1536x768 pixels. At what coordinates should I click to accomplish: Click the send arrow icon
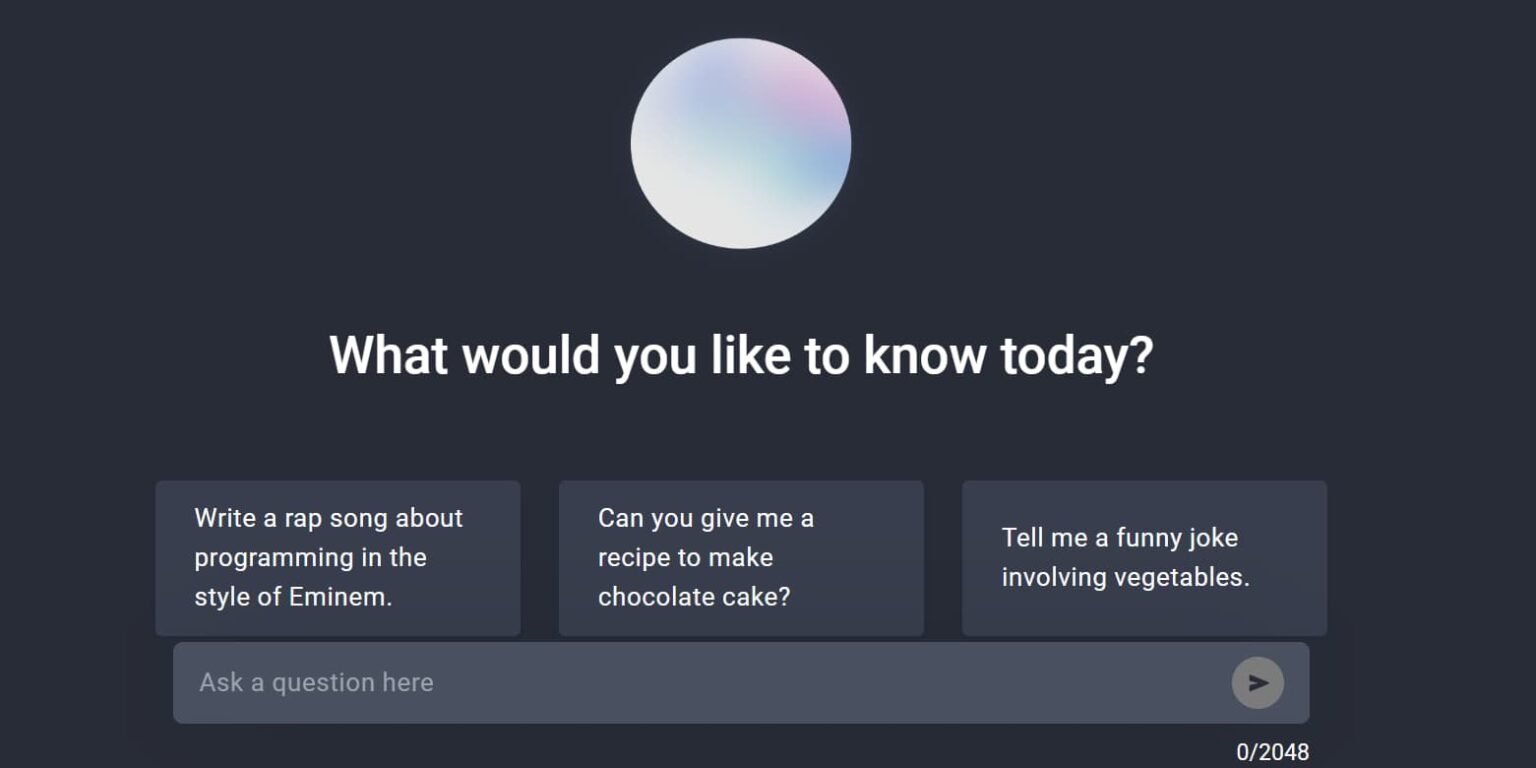tap(1257, 683)
